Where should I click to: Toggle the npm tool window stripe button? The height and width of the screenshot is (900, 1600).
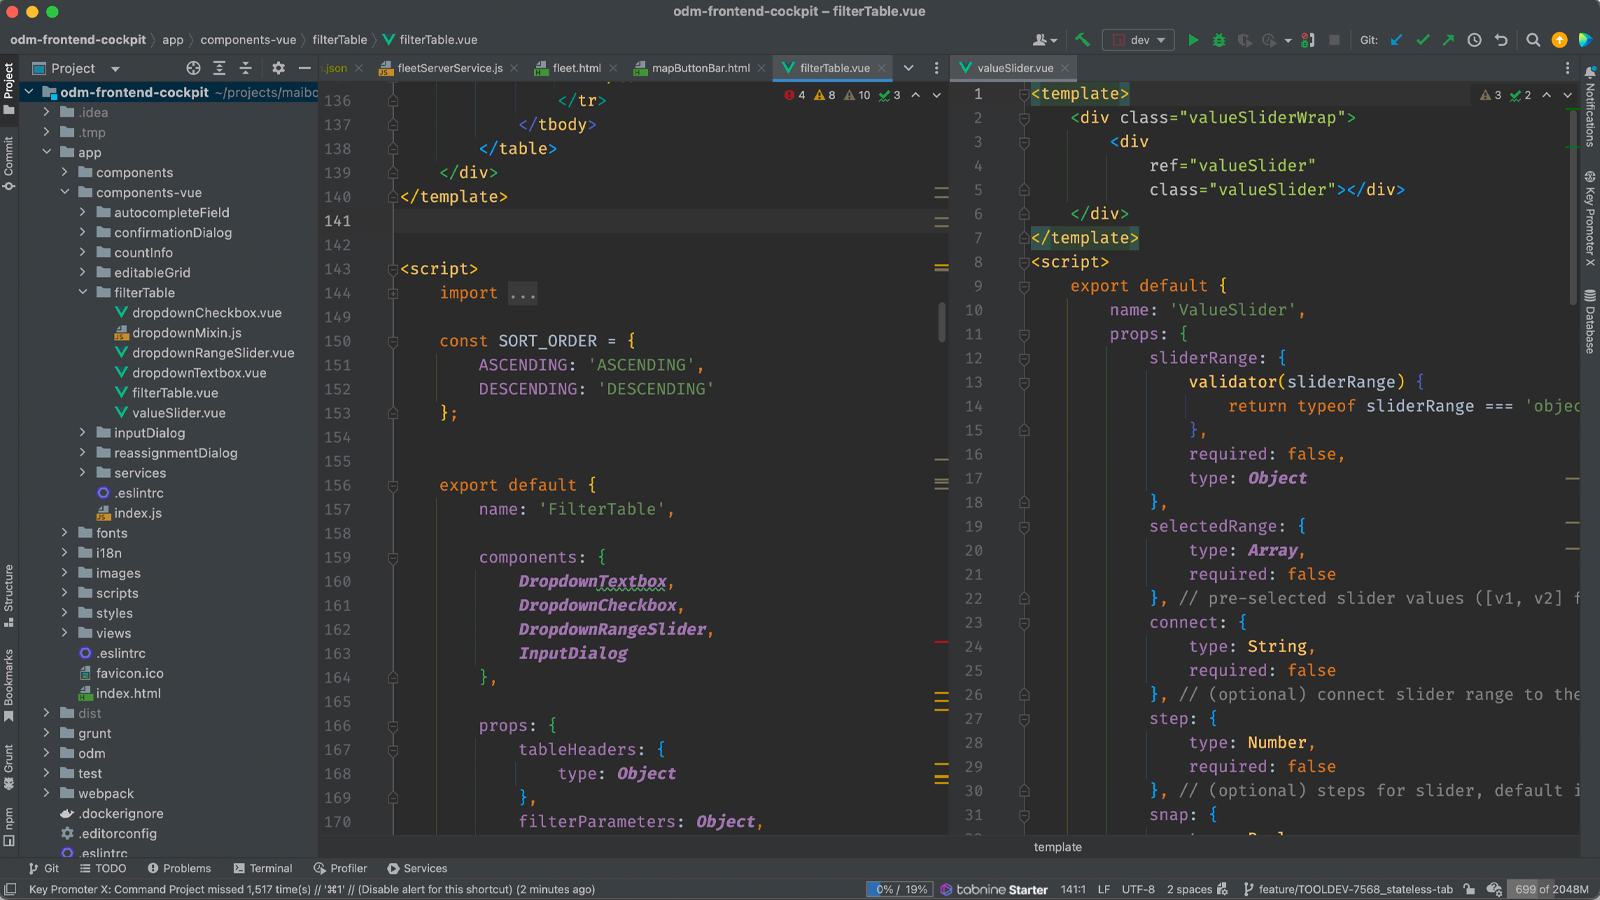tap(9, 826)
